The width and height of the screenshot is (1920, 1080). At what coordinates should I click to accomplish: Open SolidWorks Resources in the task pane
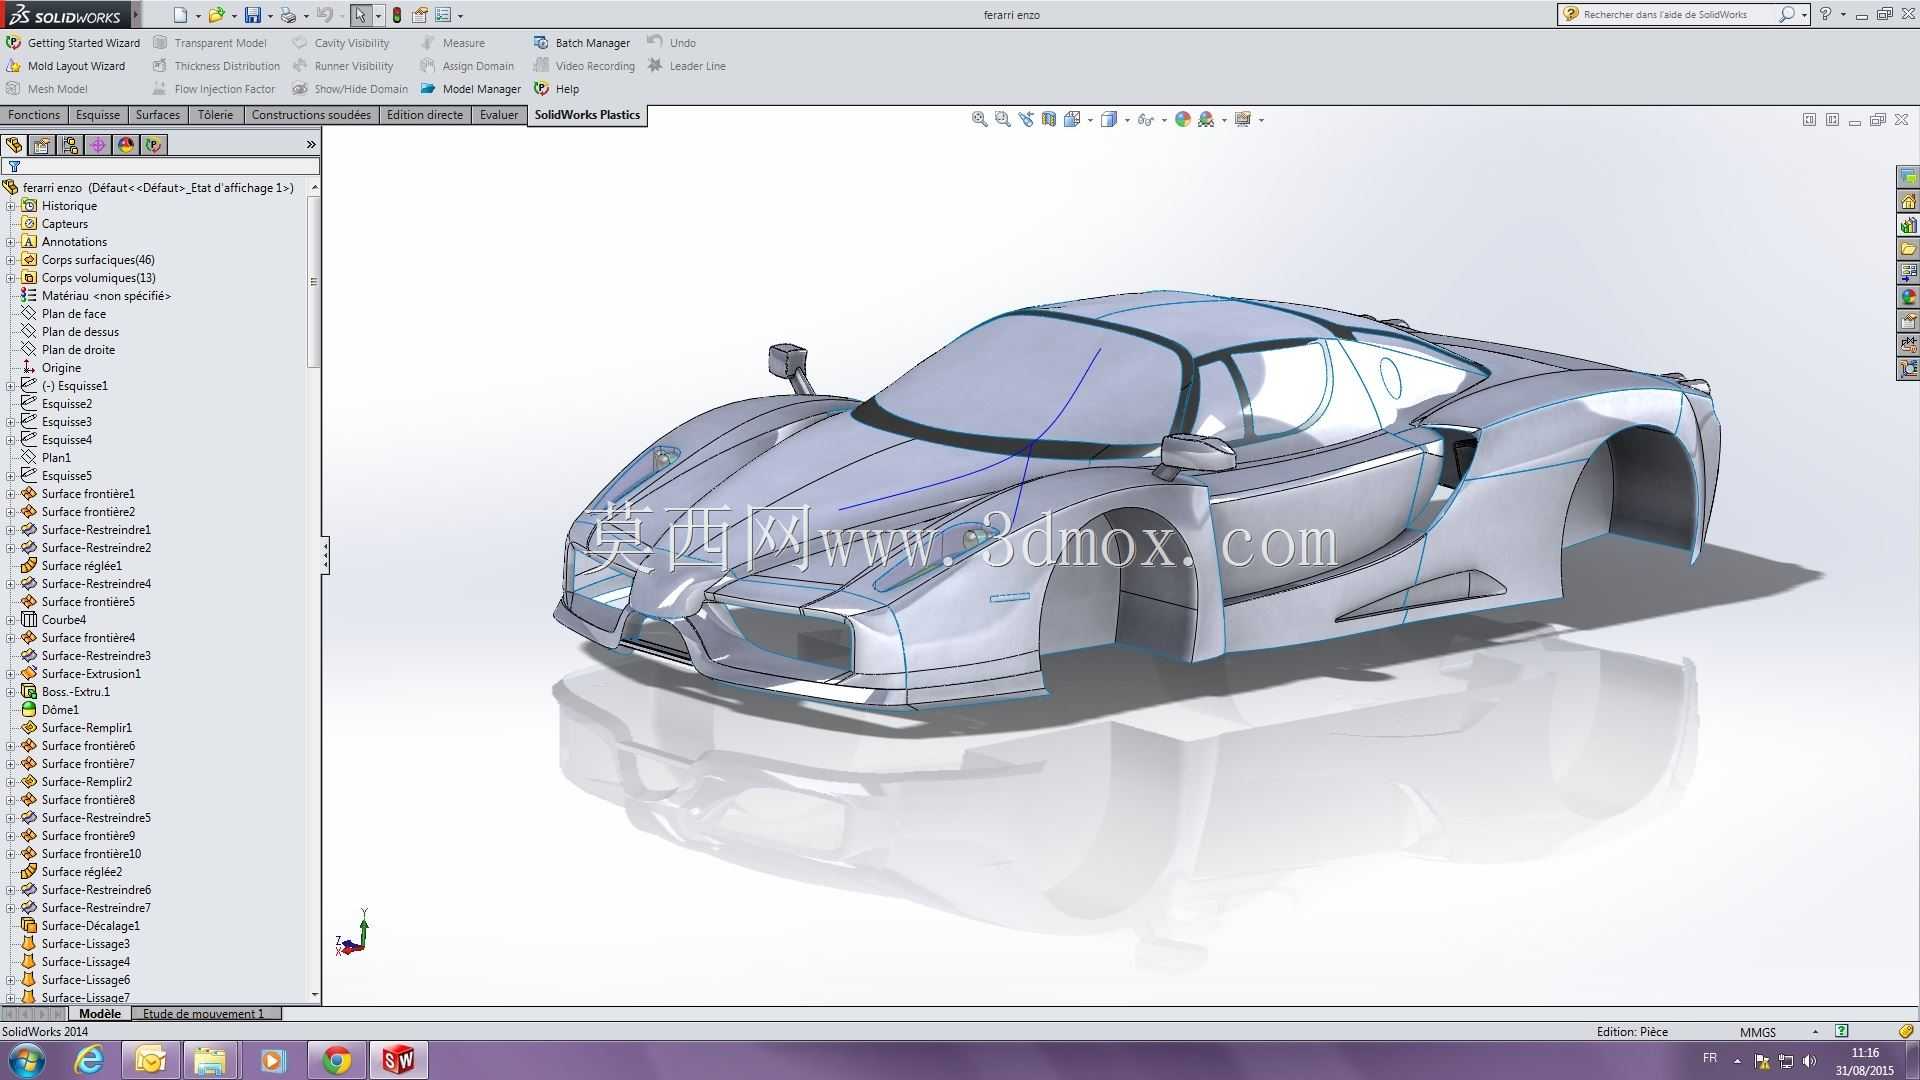1908,201
